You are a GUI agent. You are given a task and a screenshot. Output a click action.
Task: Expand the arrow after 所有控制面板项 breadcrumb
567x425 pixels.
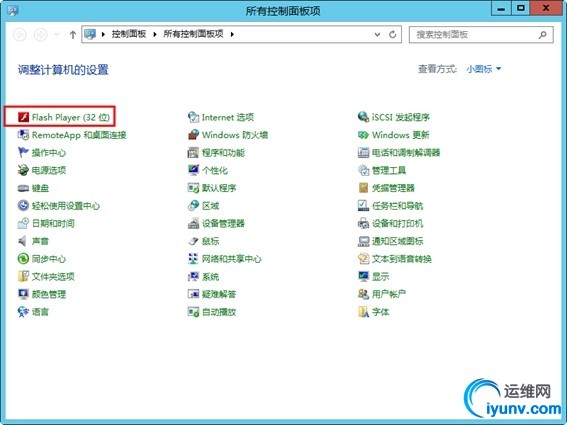[232, 34]
